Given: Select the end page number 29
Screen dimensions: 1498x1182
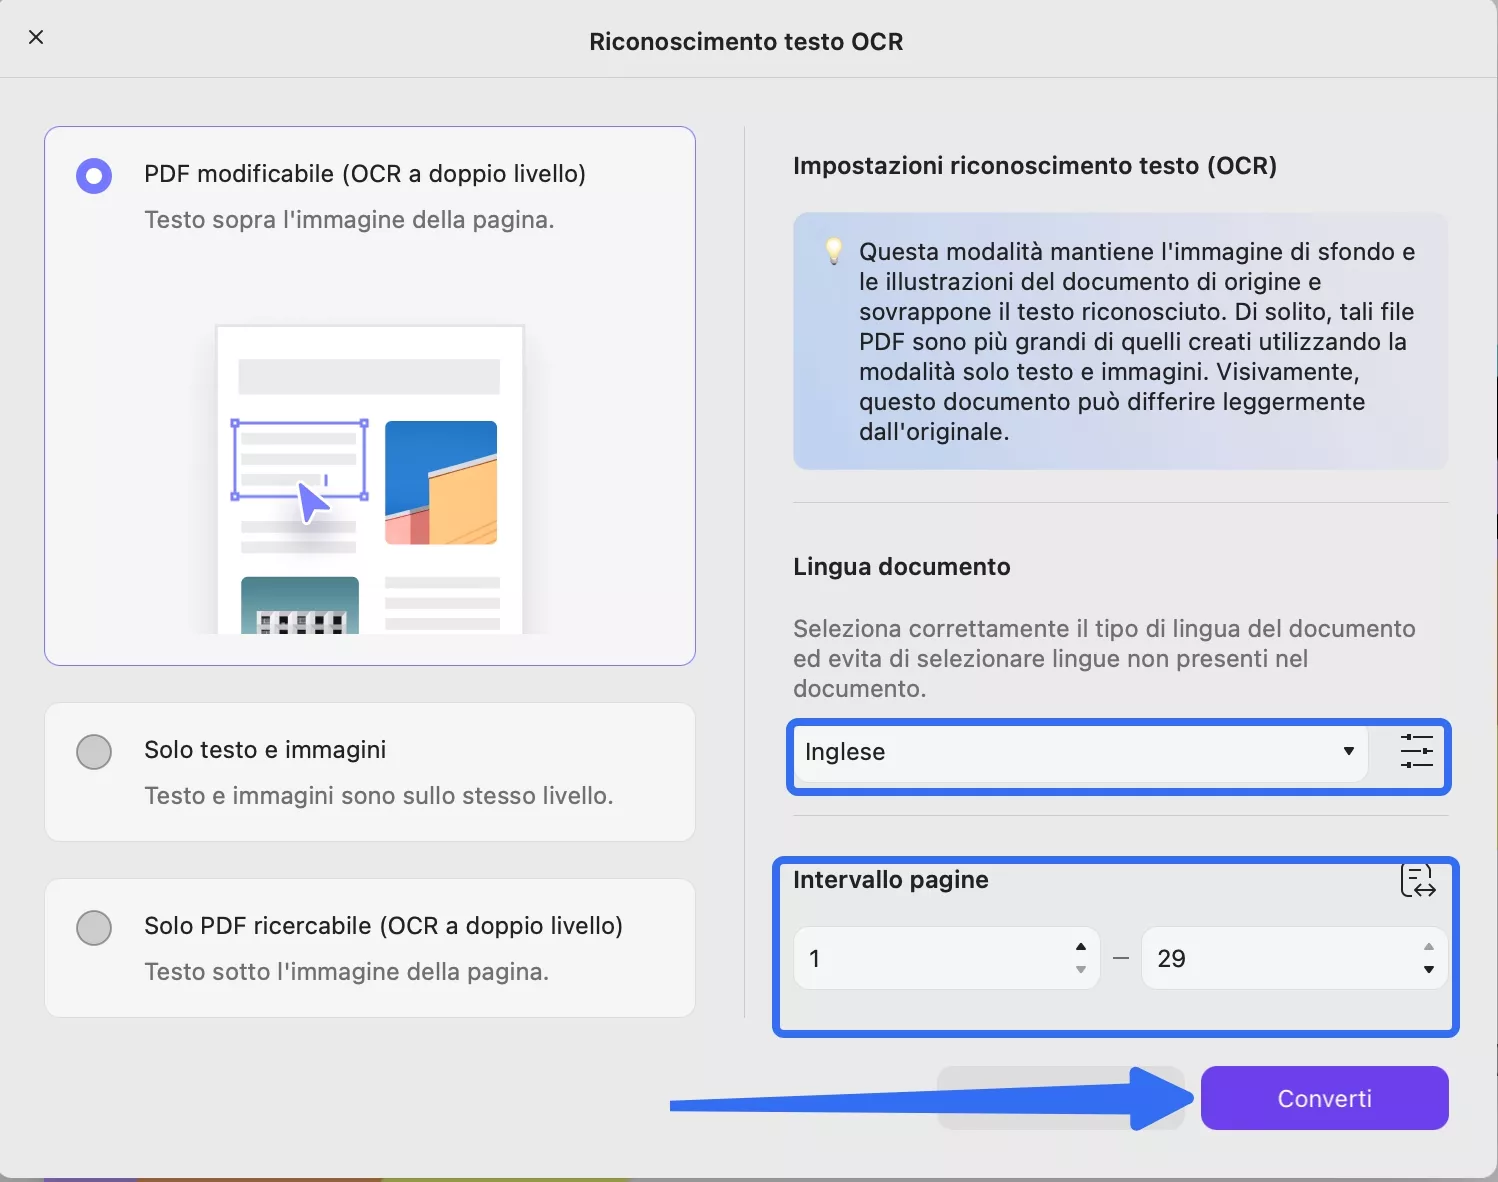Looking at the screenshot, I should 1280,958.
